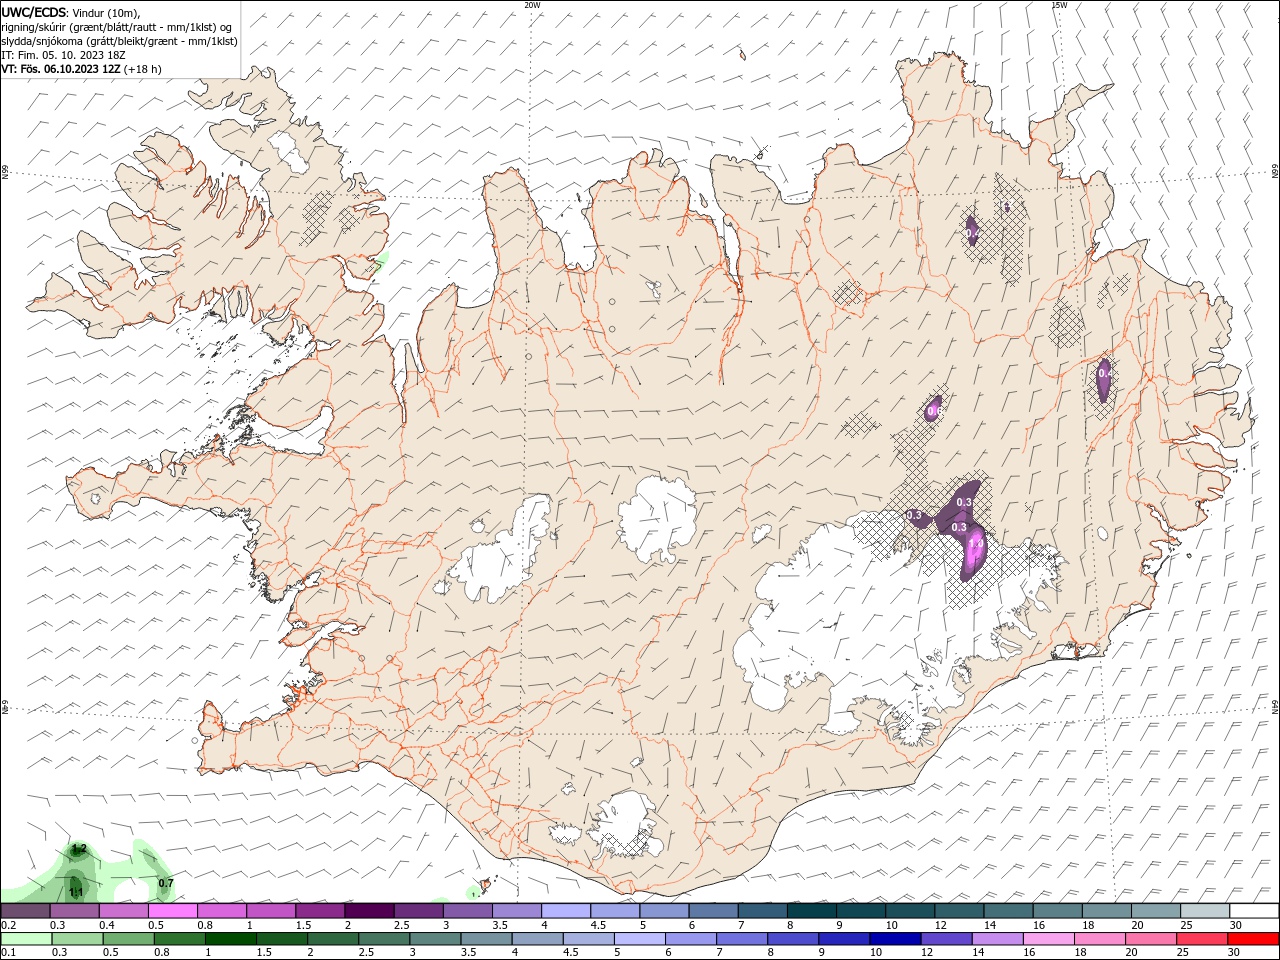
Task: Pick upper legend swatch between 8 and 9
Action: click(x=811, y=910)
